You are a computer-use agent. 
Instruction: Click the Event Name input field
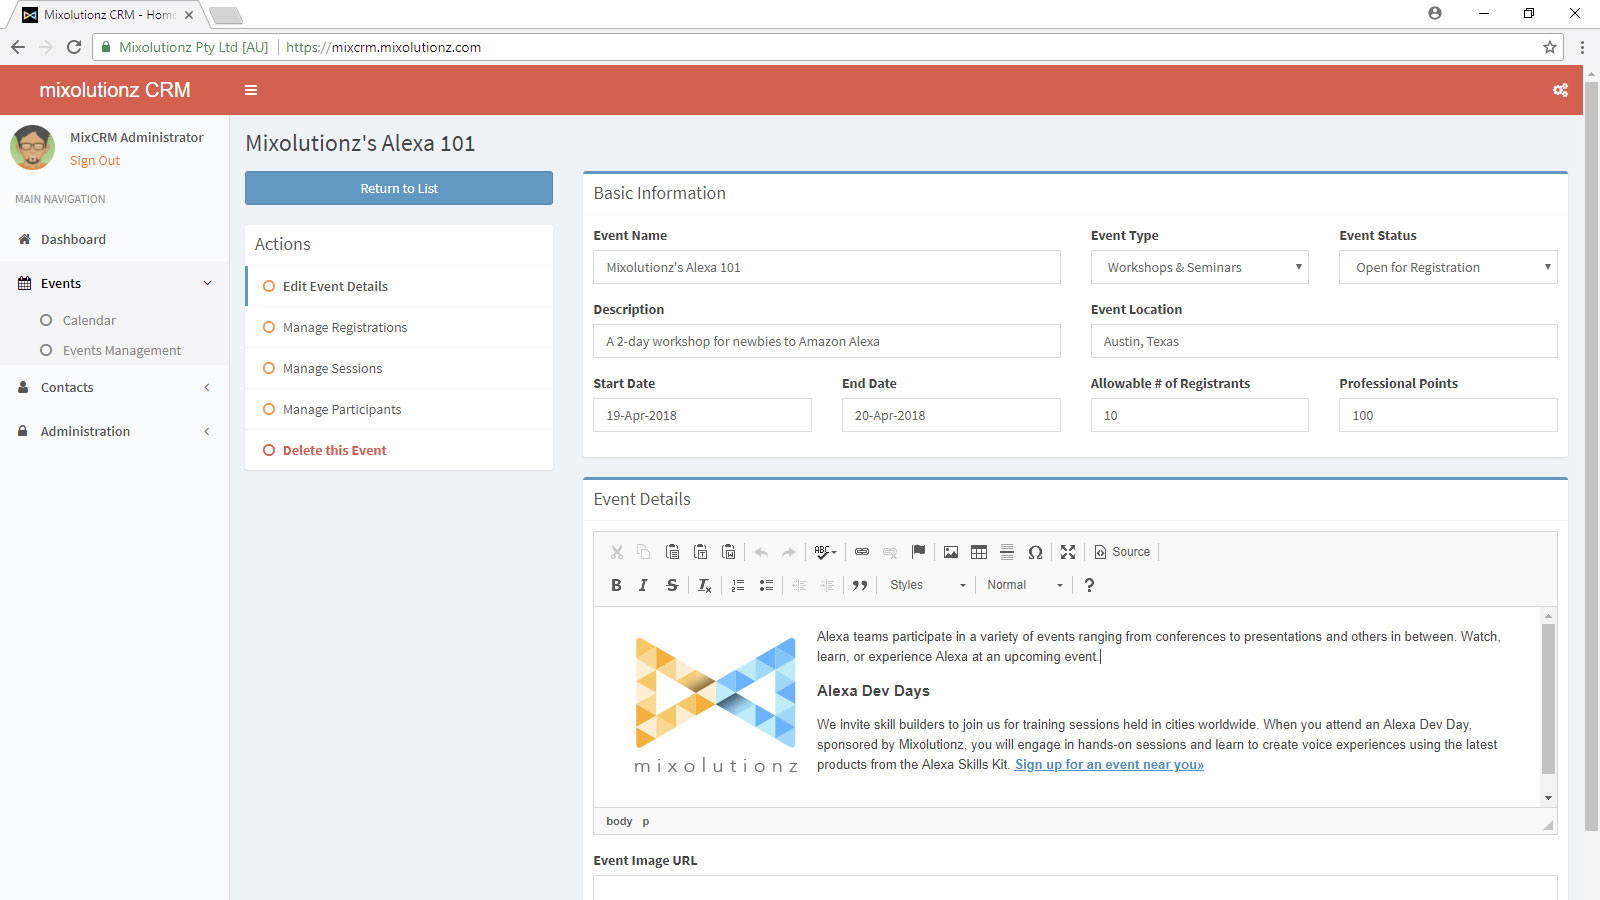[x=827, y=267]
